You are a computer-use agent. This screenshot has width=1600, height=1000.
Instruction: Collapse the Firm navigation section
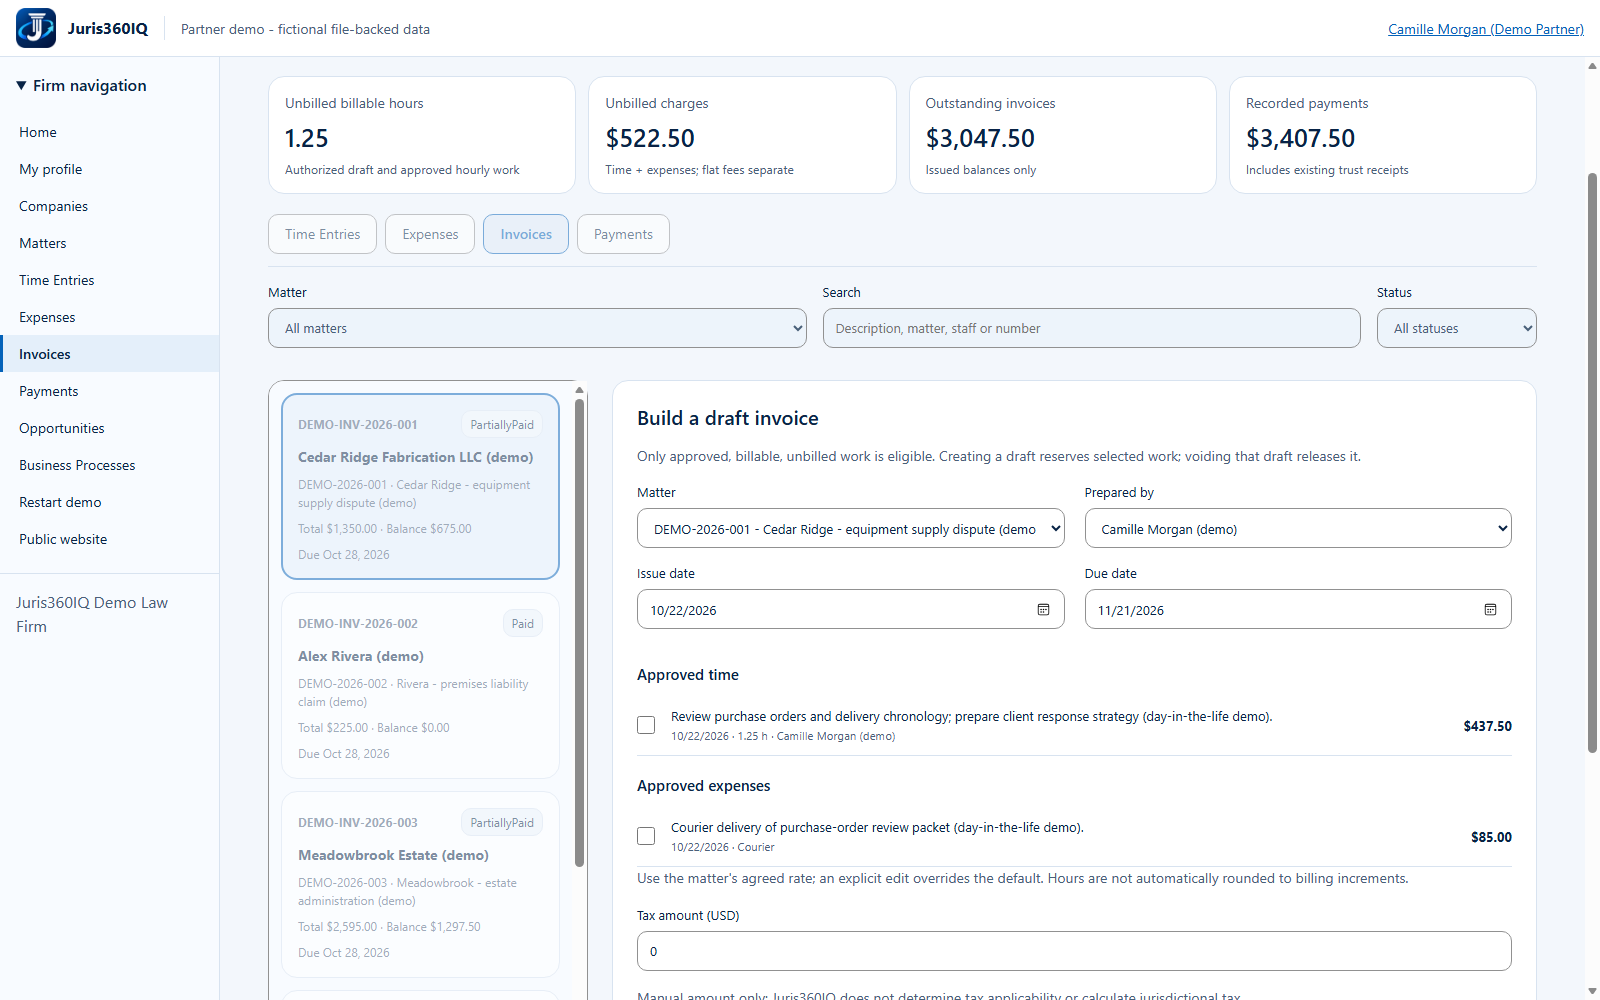tap(82, 86)
